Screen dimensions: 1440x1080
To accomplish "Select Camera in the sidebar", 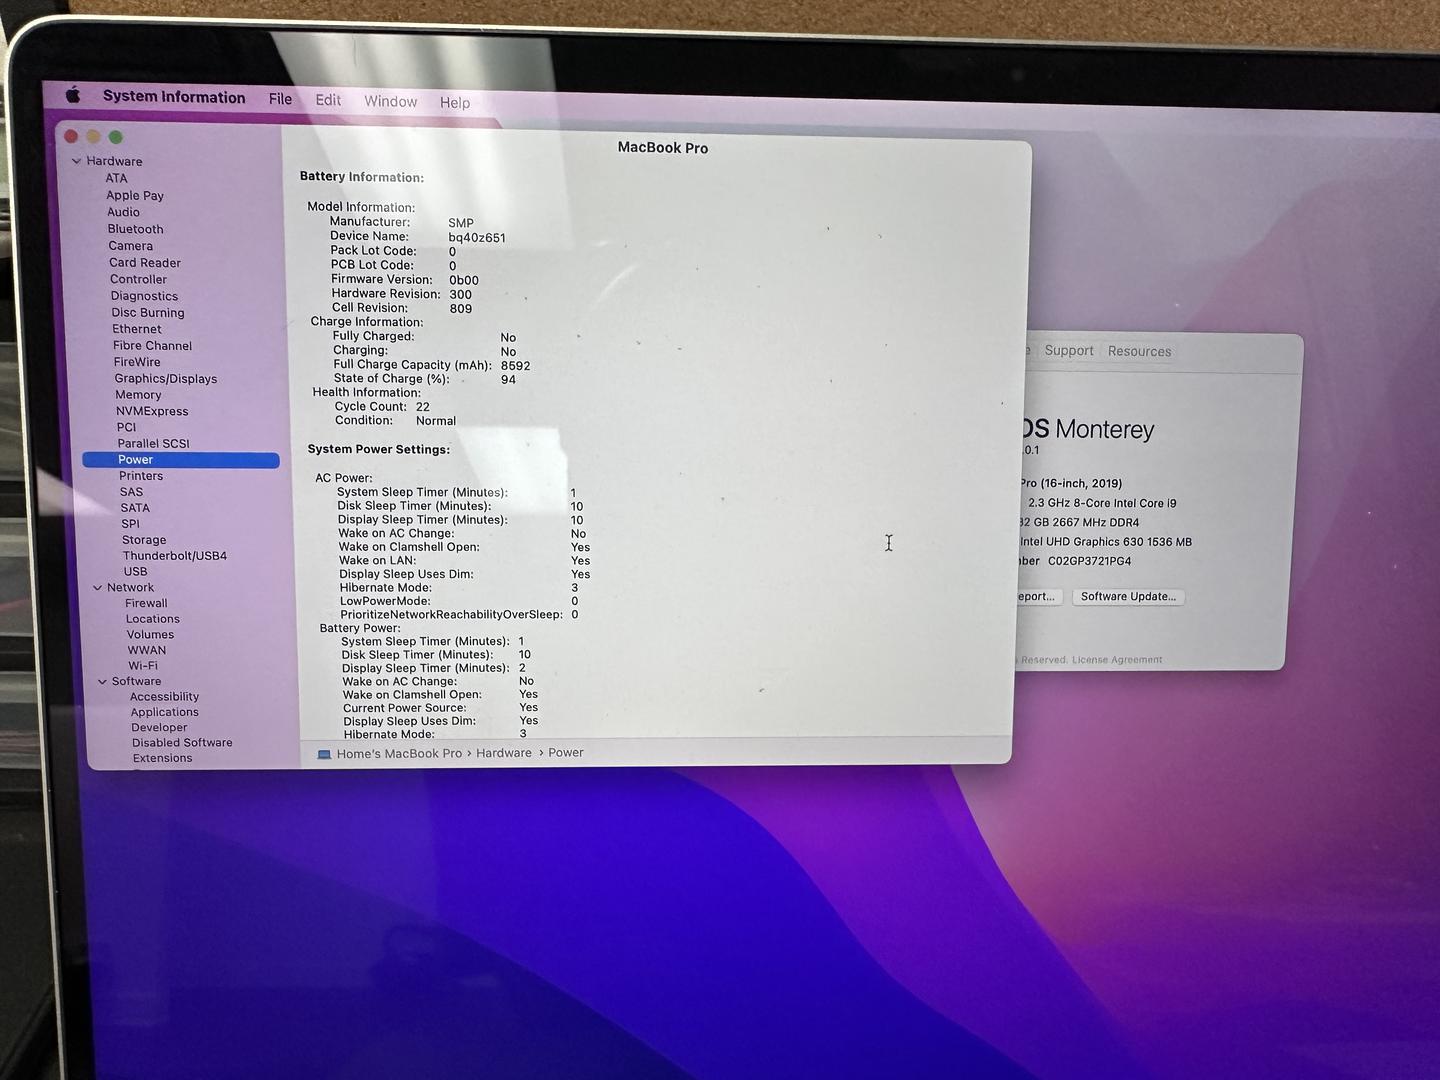I will click(131, 246).
